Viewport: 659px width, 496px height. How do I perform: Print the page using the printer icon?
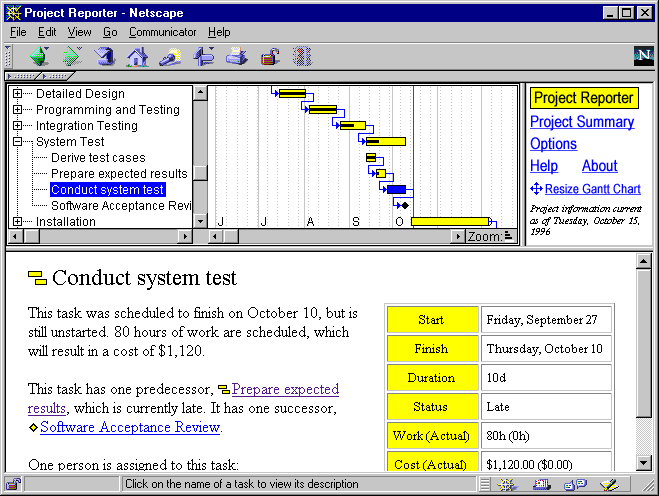(x=237, y=56)
